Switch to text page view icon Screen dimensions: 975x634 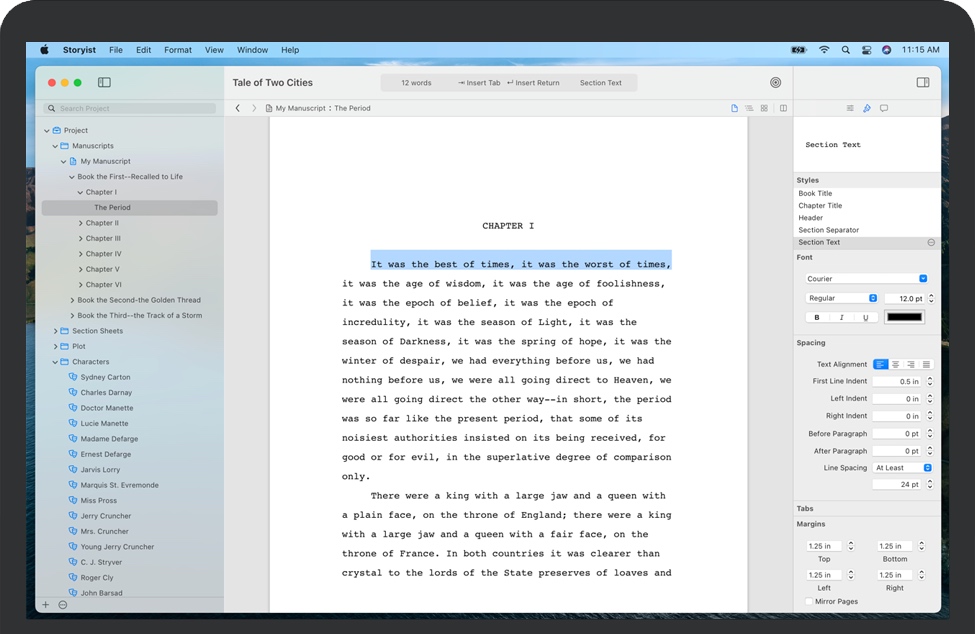tap(734, 108)
